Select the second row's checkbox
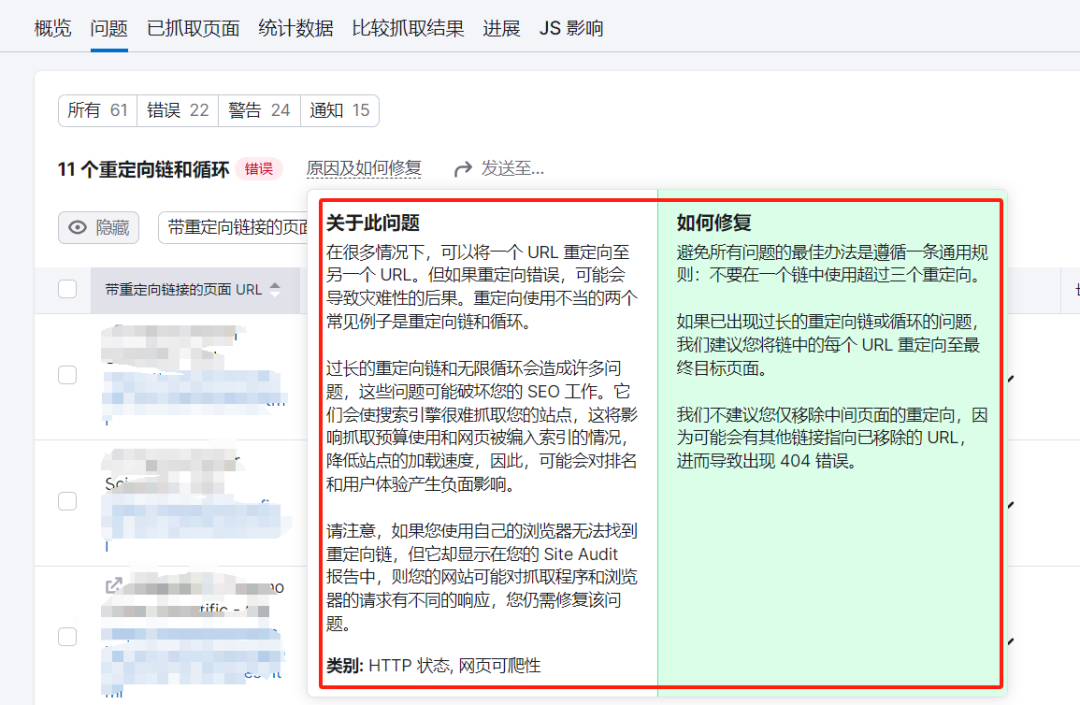 coord(67,501)
